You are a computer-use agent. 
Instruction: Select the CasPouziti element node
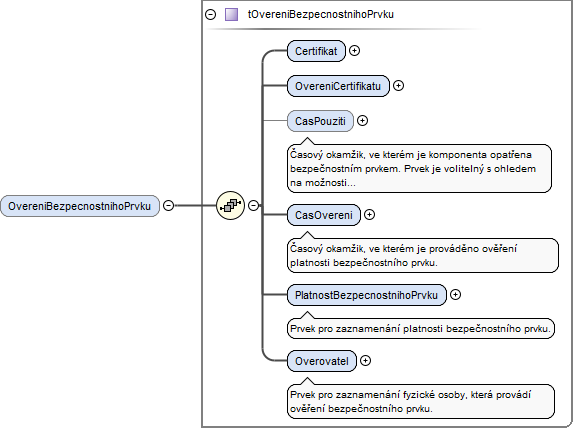tap(320, 121)
